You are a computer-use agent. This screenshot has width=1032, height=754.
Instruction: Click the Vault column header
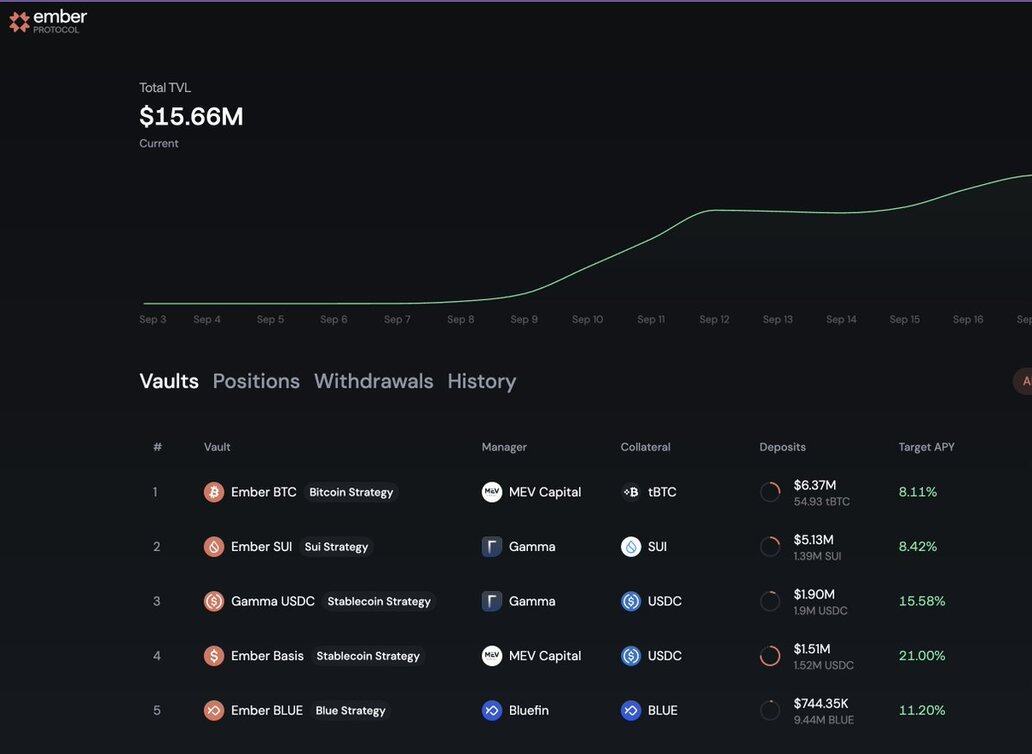coord(217,447)
